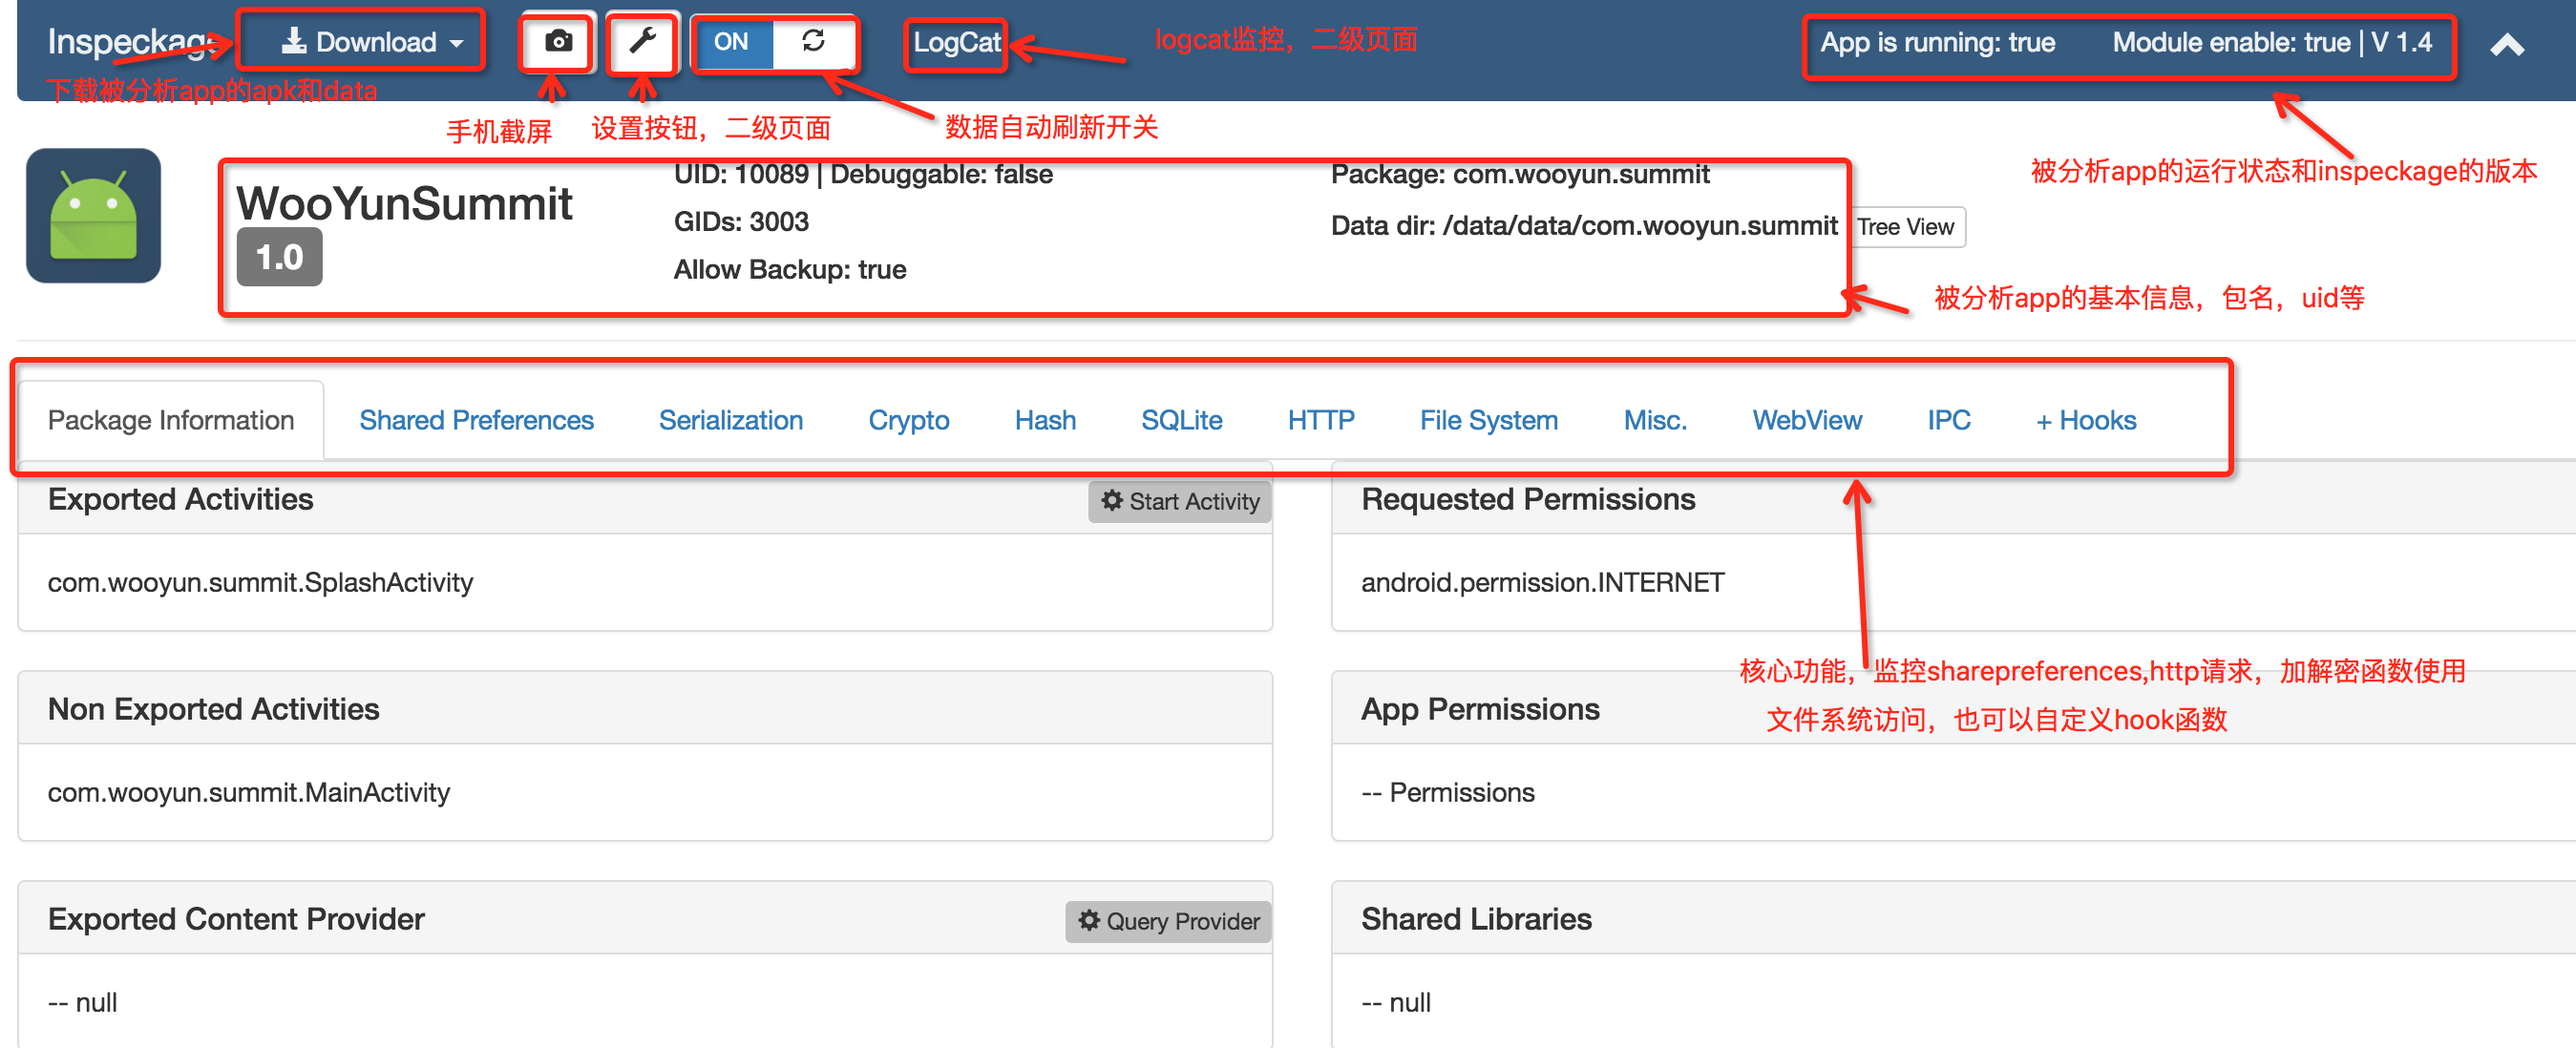
Task: Open the Serialization tab
Action: point(730,420)
